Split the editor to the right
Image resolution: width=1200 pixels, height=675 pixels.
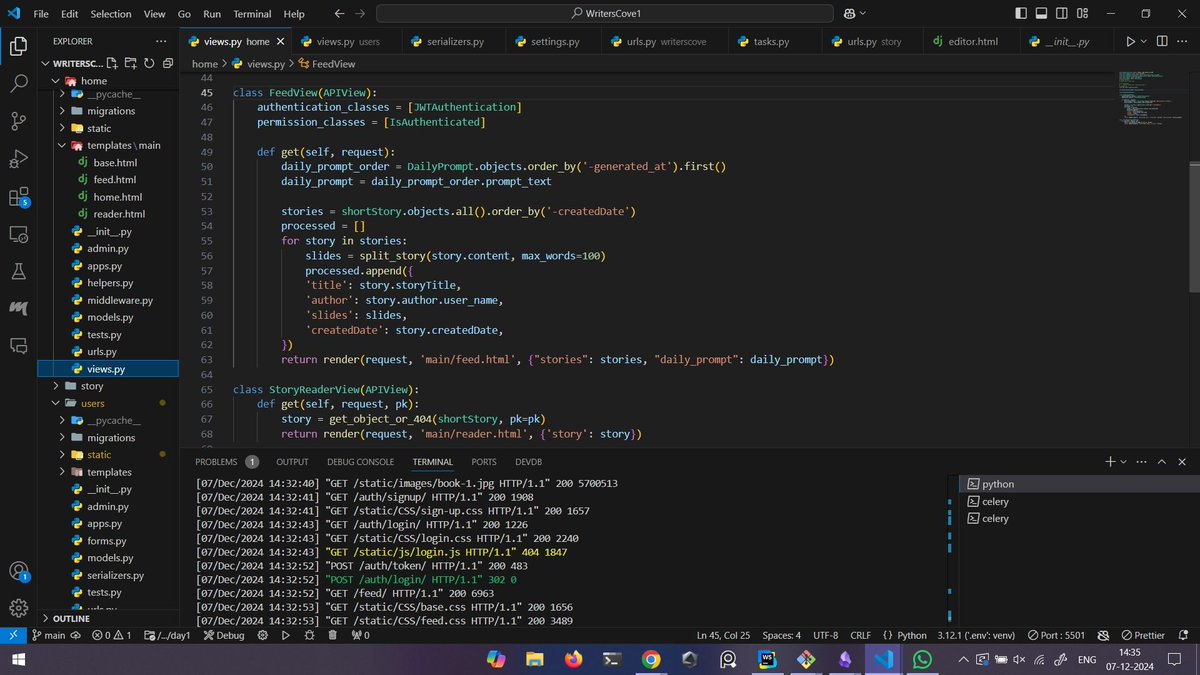pyautogui.click(x=1163, y=42)
